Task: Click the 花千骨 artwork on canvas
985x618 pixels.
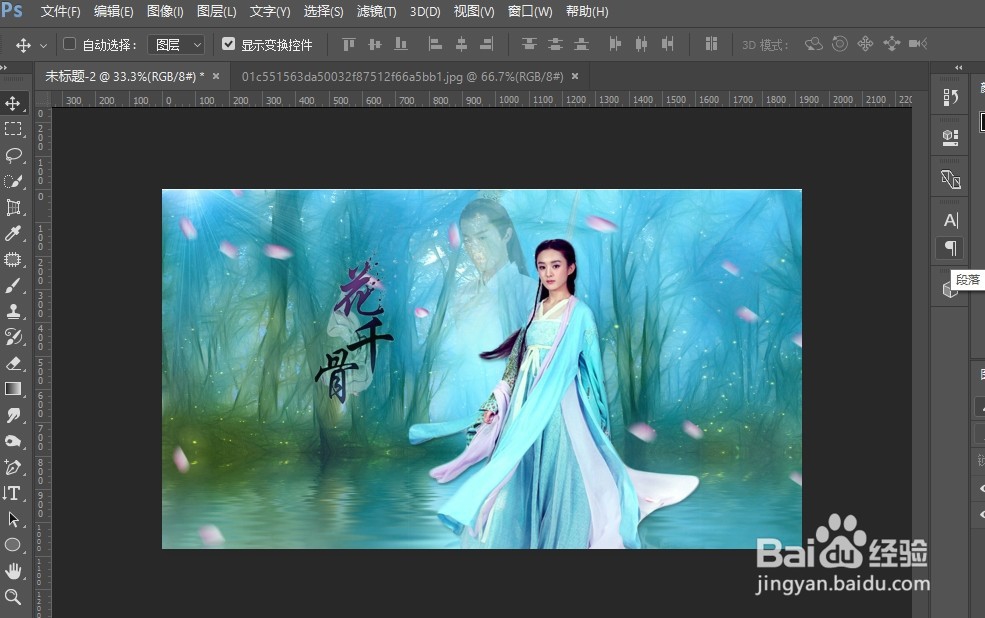Action: [x=353, y=332]
